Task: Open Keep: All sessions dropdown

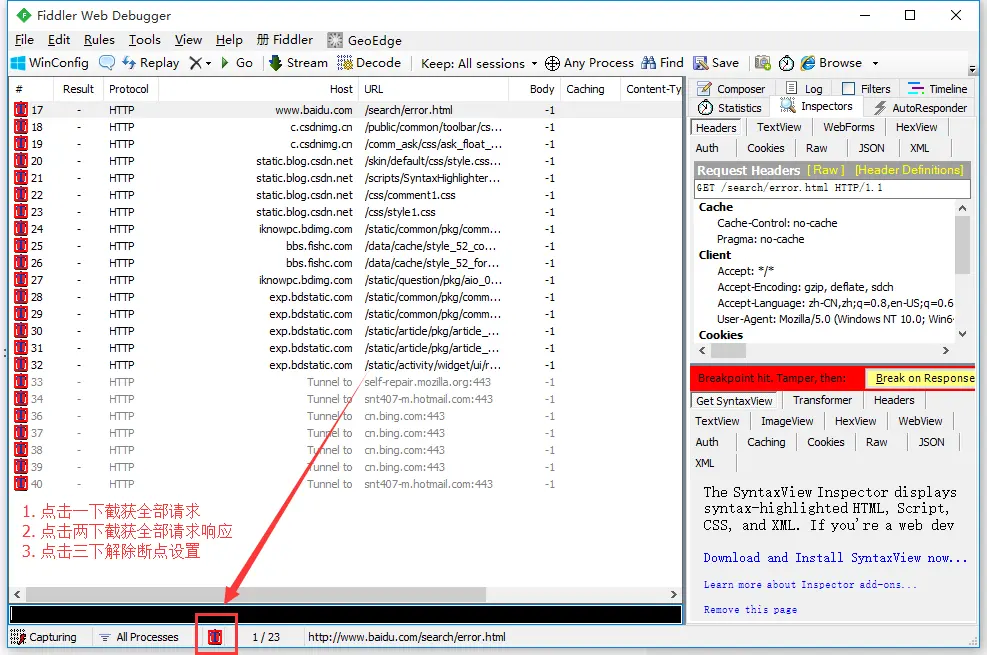Action: point(479,64)
